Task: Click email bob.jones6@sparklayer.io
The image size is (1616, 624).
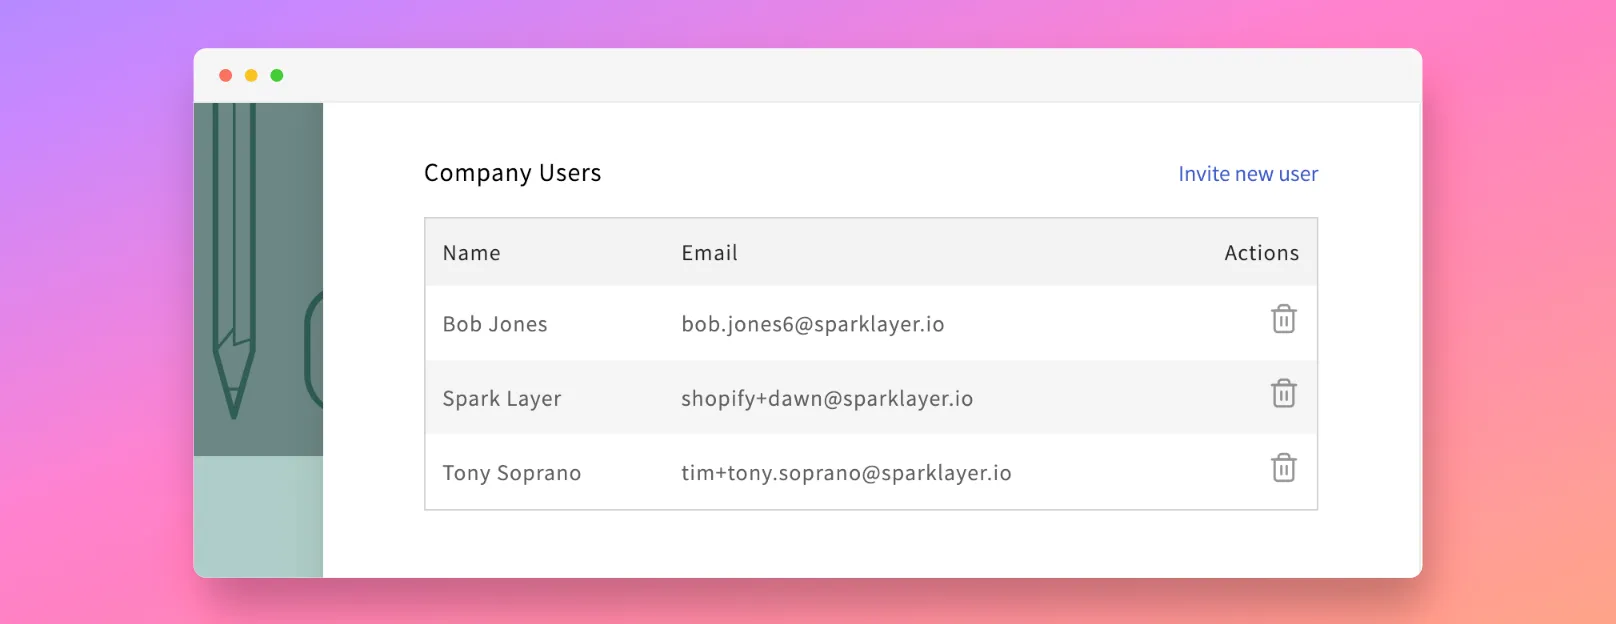Action: point(813,324)
